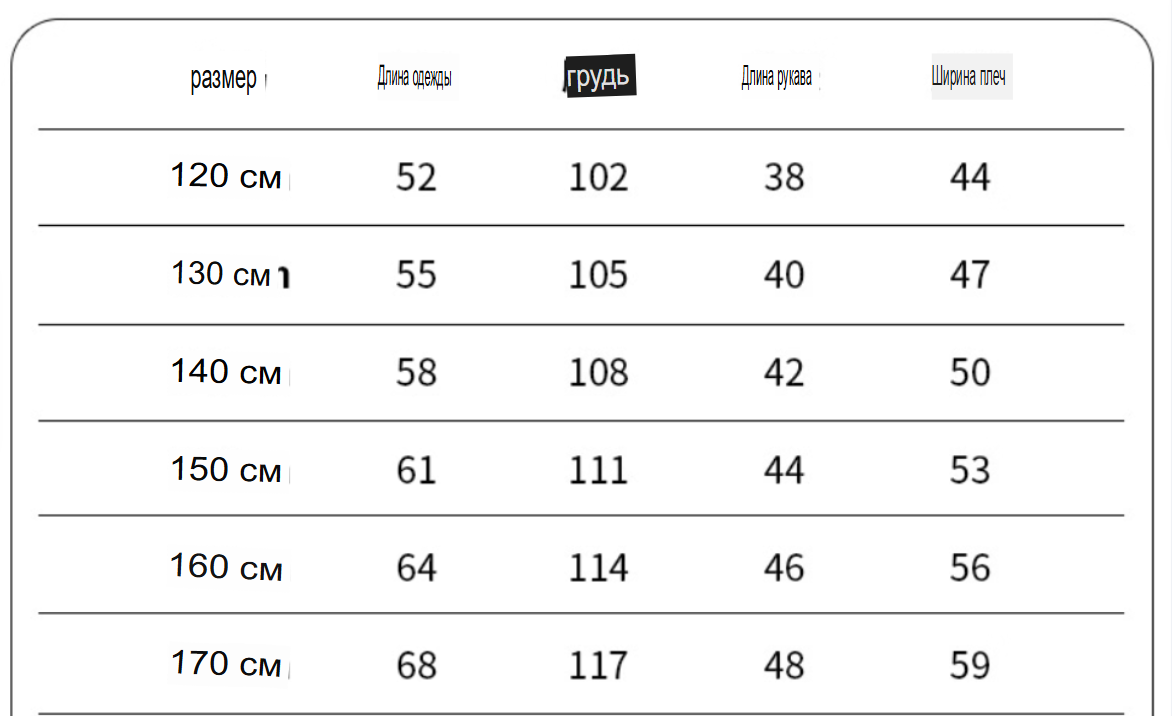Select the 120 см size row label

pos(226,176)
